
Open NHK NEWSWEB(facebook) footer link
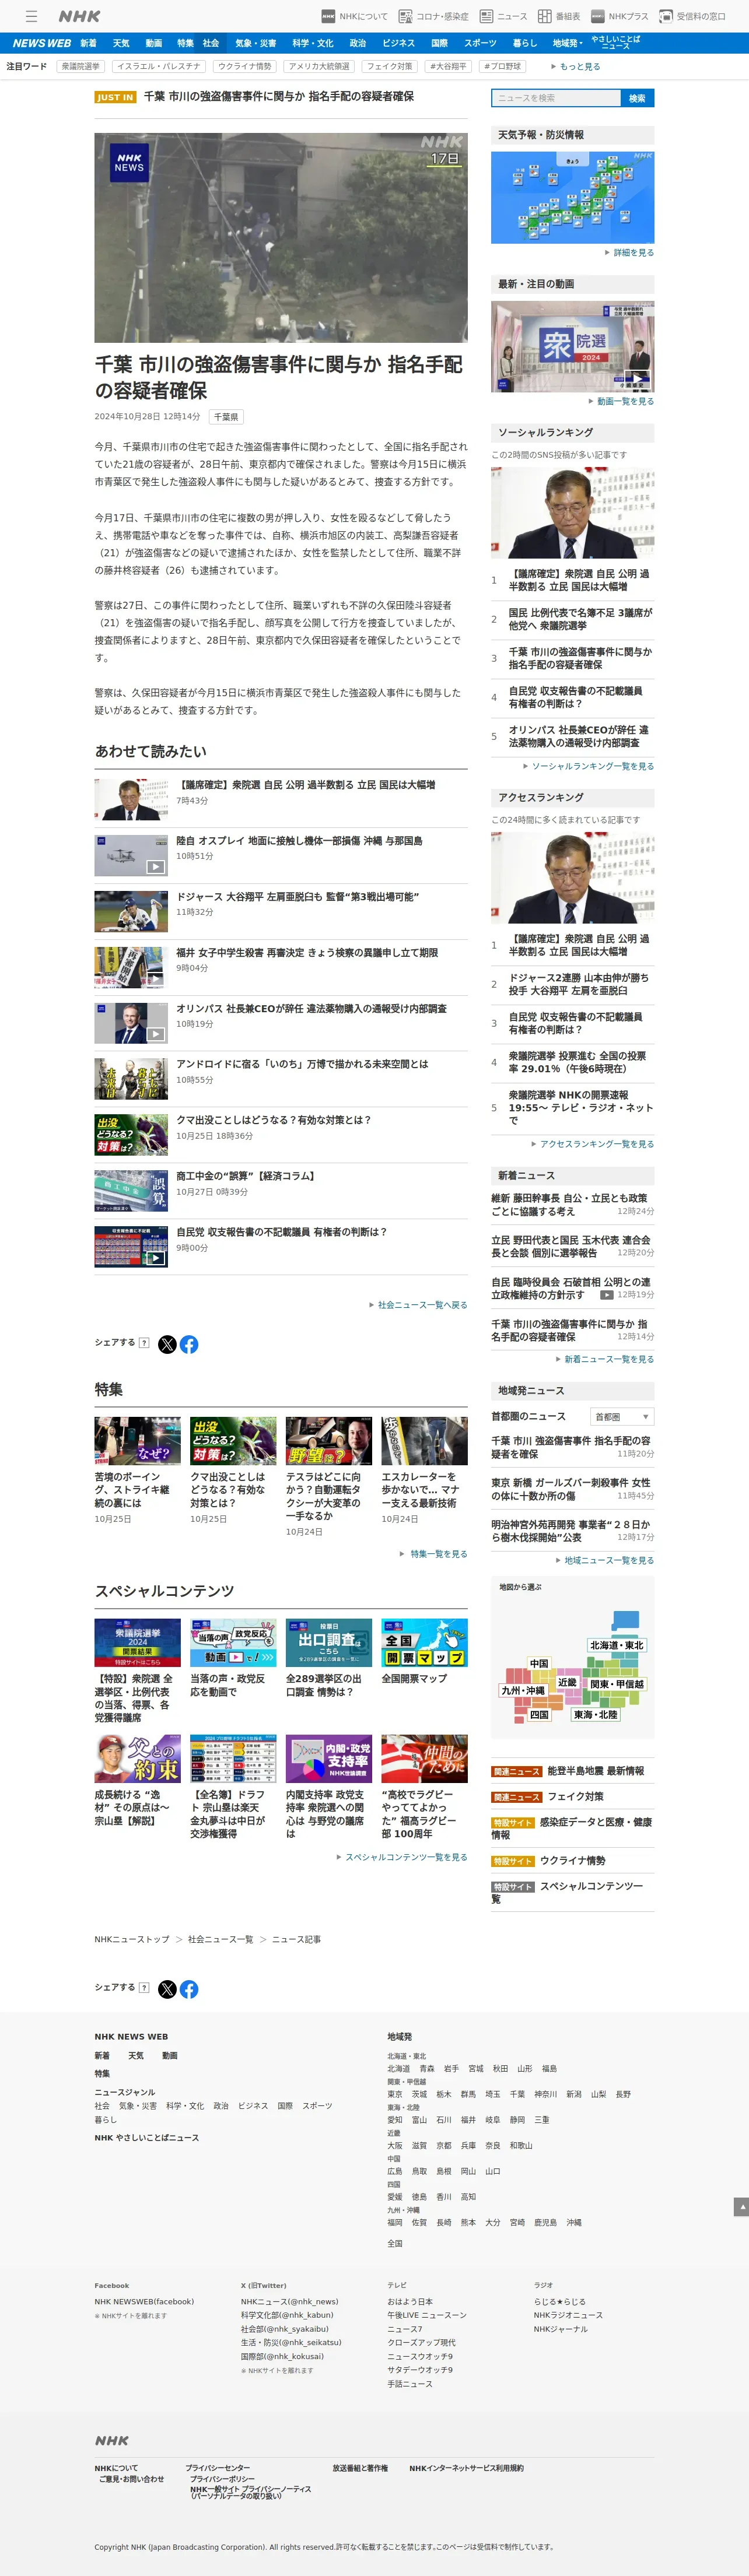[144, 2301]
